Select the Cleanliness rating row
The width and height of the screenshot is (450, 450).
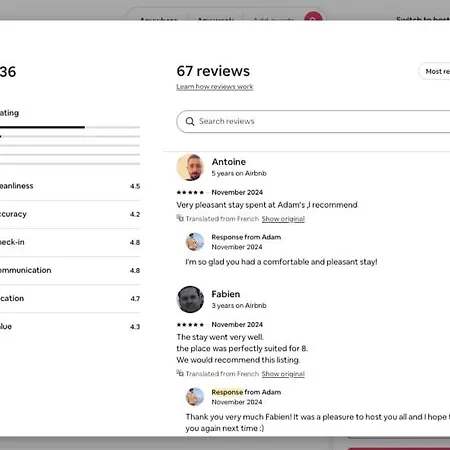pos(70,186)
